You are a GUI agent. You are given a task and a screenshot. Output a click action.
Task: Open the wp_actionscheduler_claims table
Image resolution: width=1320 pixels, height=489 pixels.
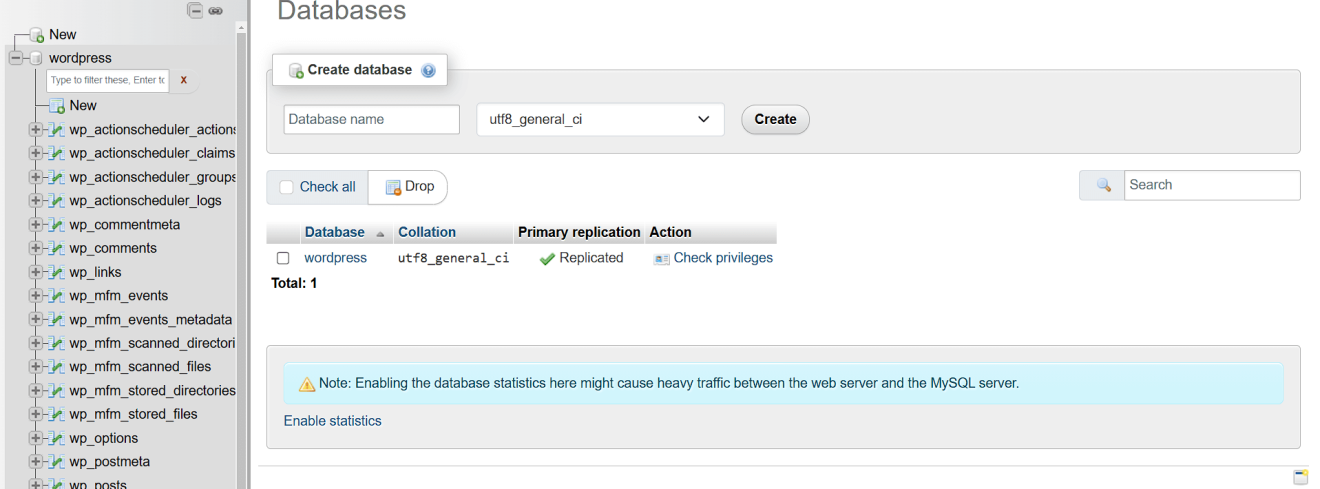tap(152, 153)
